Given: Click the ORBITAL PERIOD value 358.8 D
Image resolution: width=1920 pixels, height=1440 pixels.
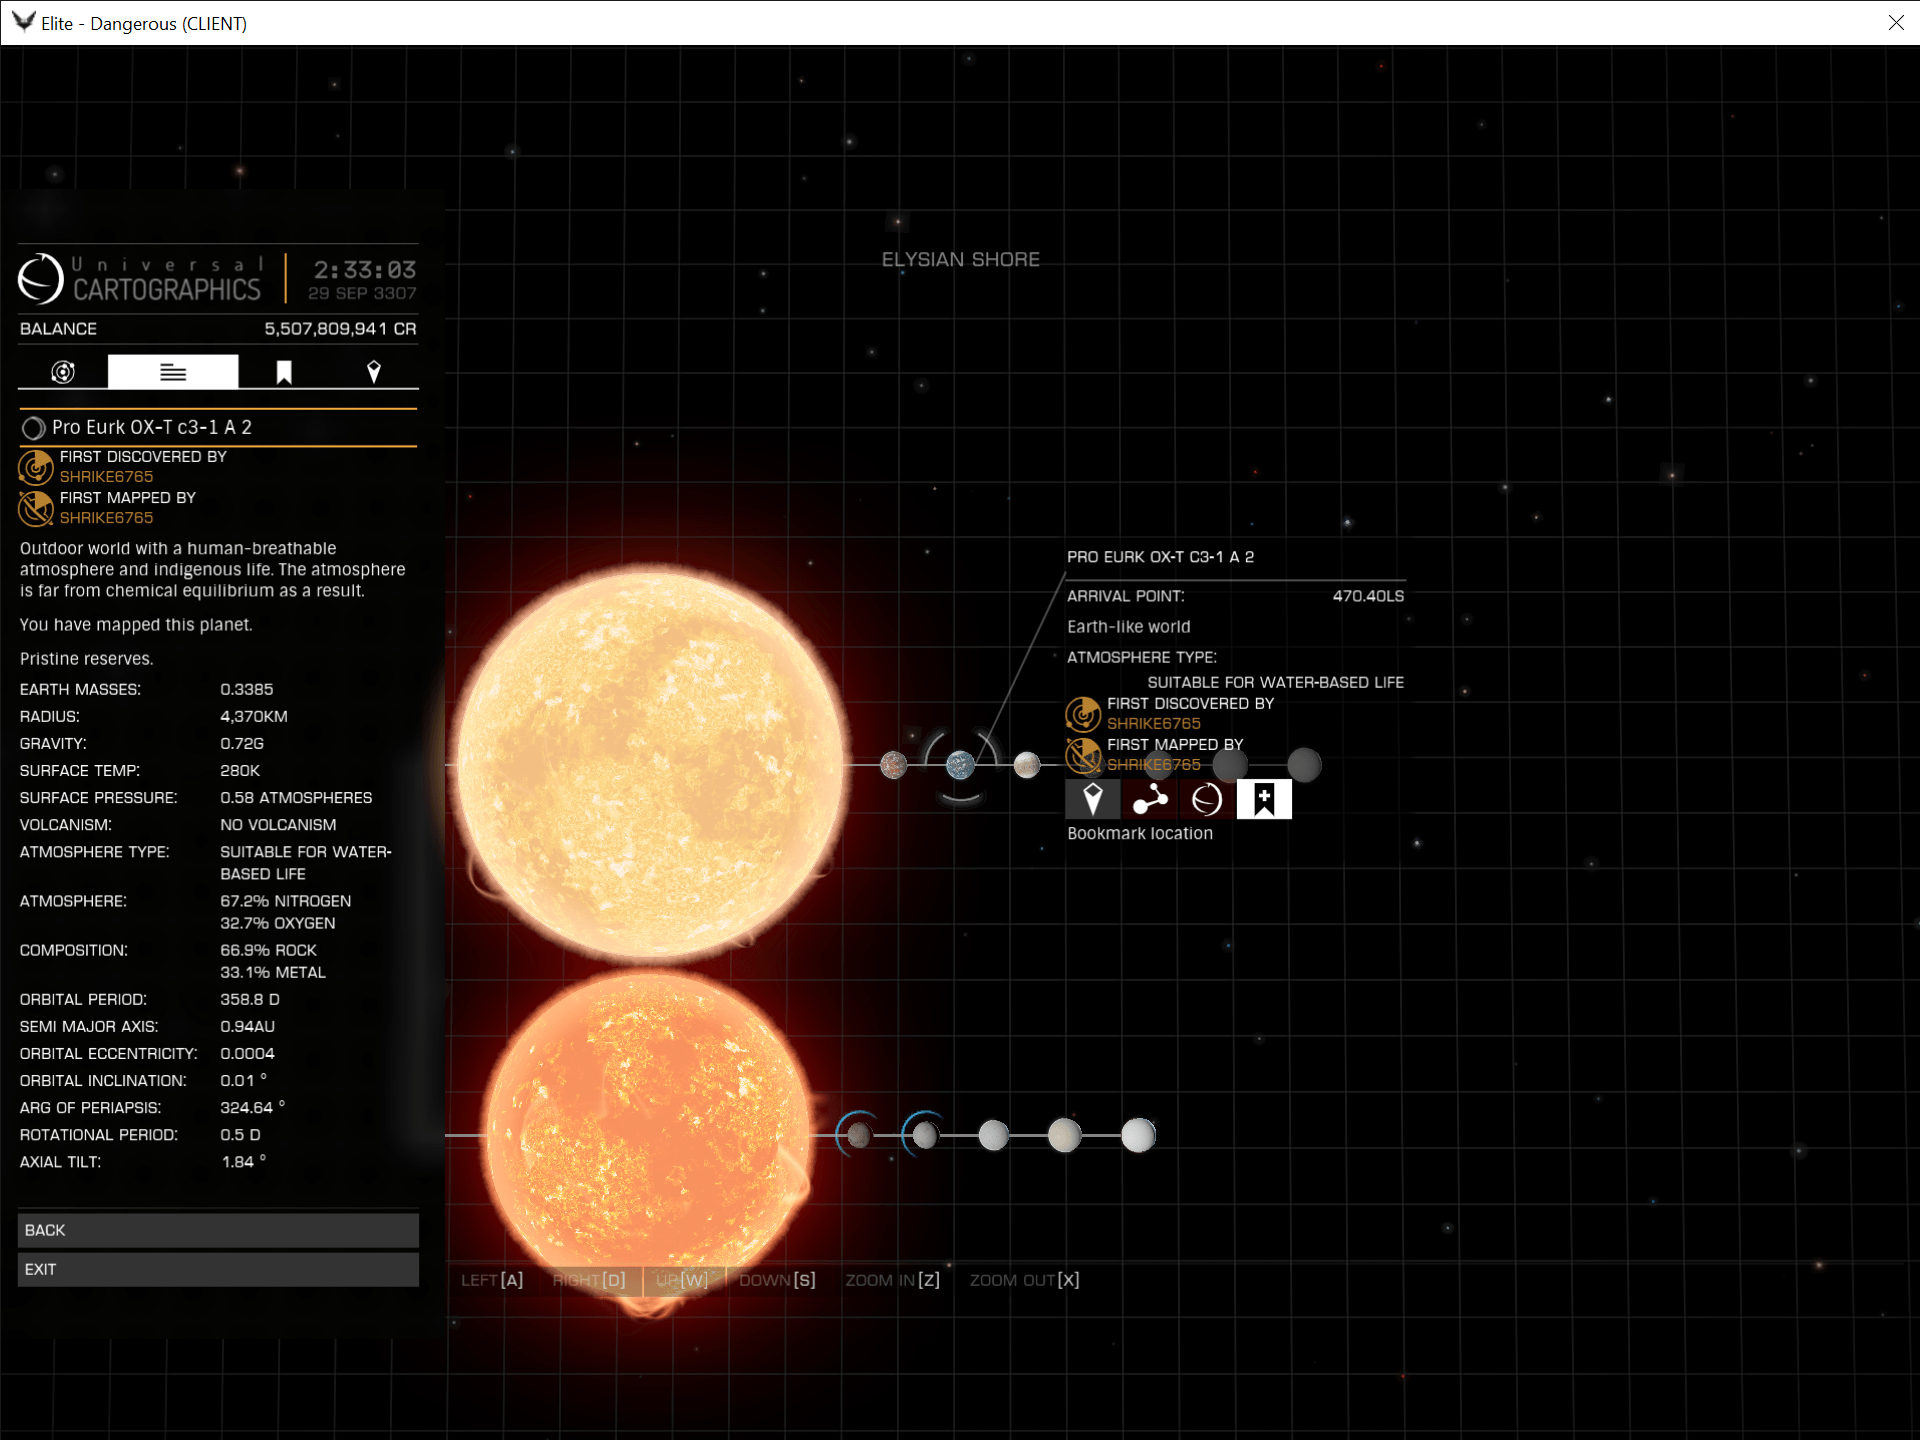Looking at the screenshot, I should pyautogui.click(x=250, y=1000).
